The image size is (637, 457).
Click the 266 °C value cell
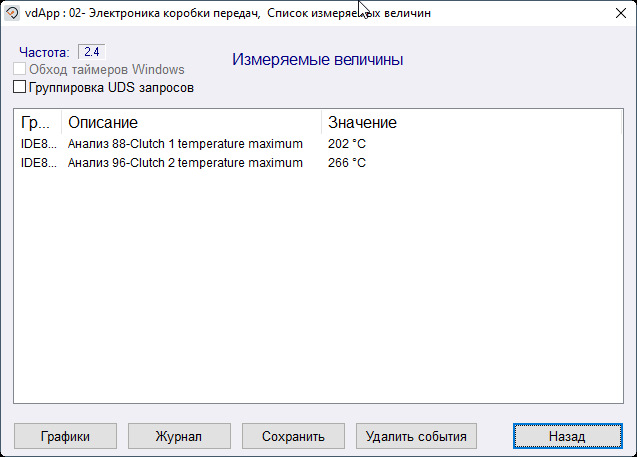tap(347, 163)
